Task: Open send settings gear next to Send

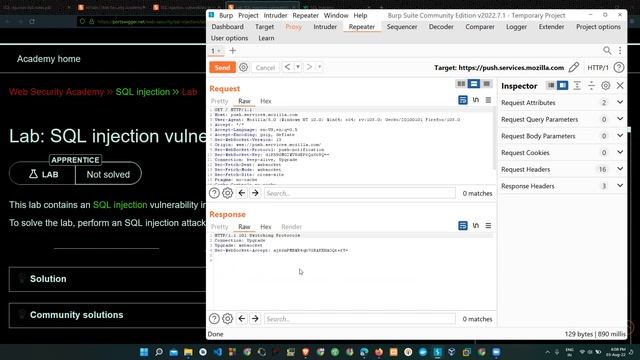Action: [243, 67]
